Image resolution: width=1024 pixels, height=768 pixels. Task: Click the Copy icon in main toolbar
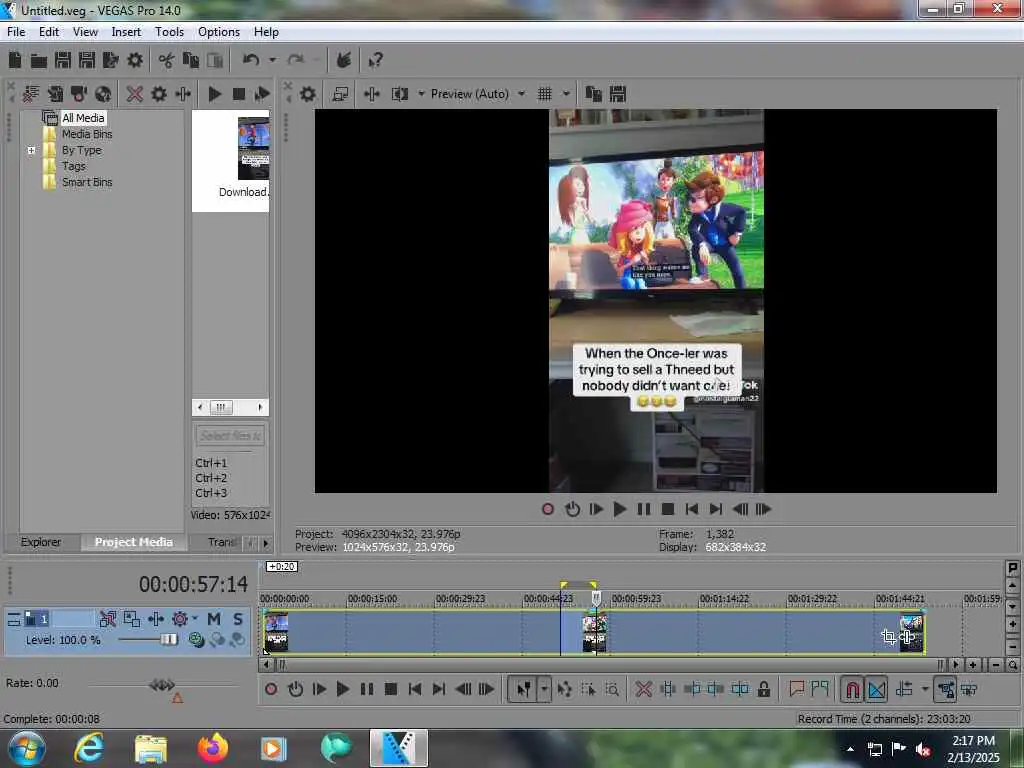click(x=191, y=61)
